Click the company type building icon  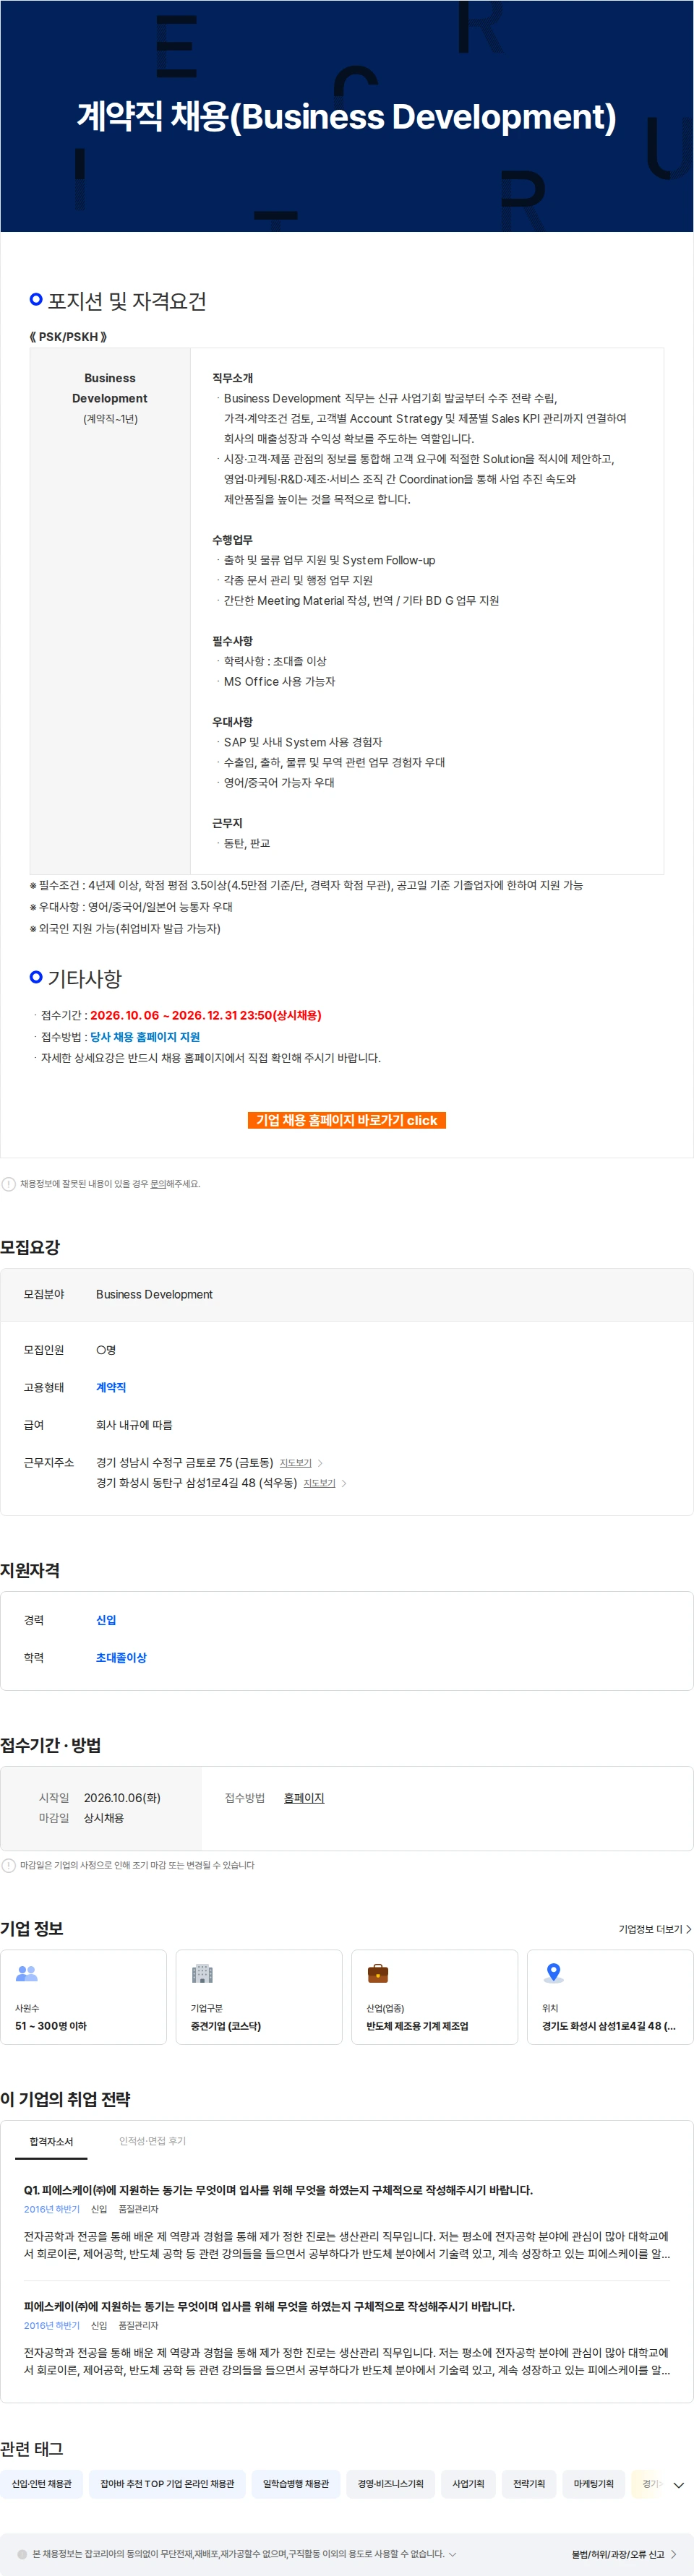[202, 1973]
